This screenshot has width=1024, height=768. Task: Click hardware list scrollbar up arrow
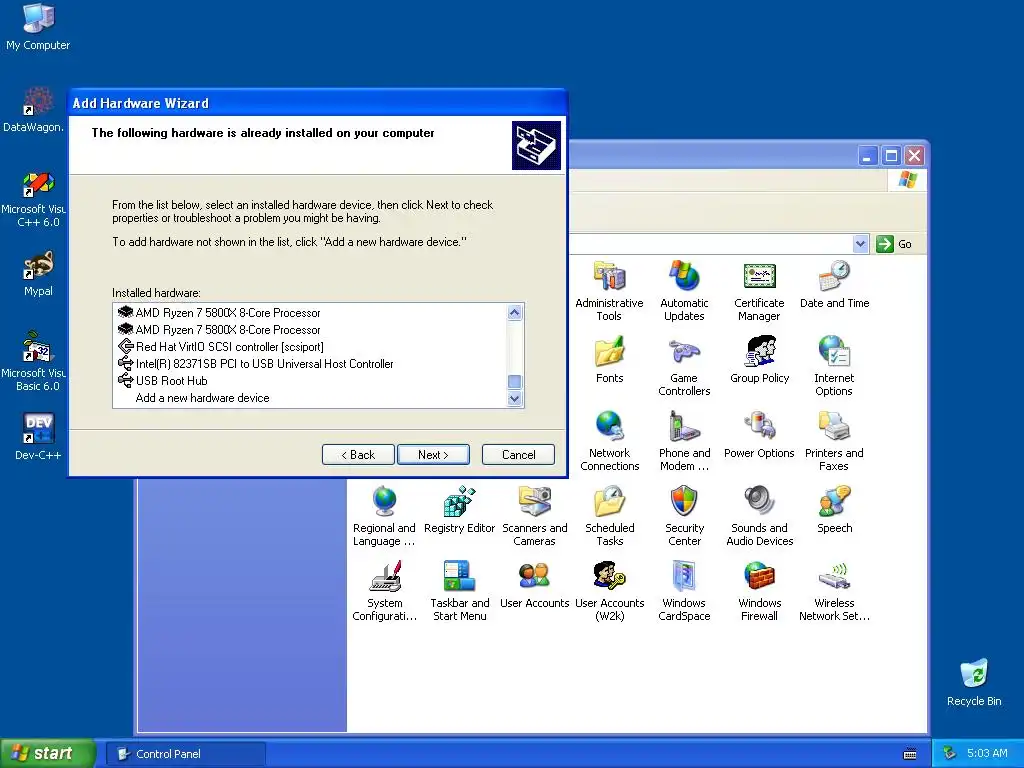(515, 313)
